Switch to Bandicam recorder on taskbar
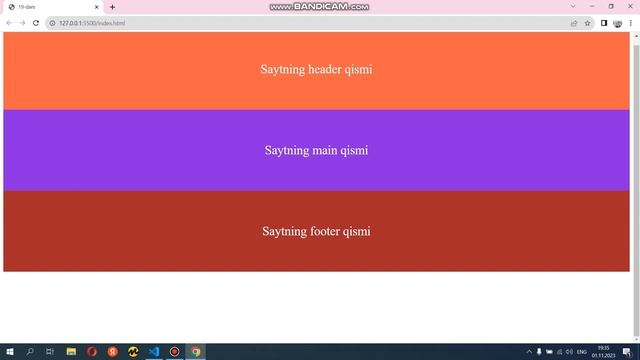The image size is (640, 360). pyautogui.click(x=175, y=351)
